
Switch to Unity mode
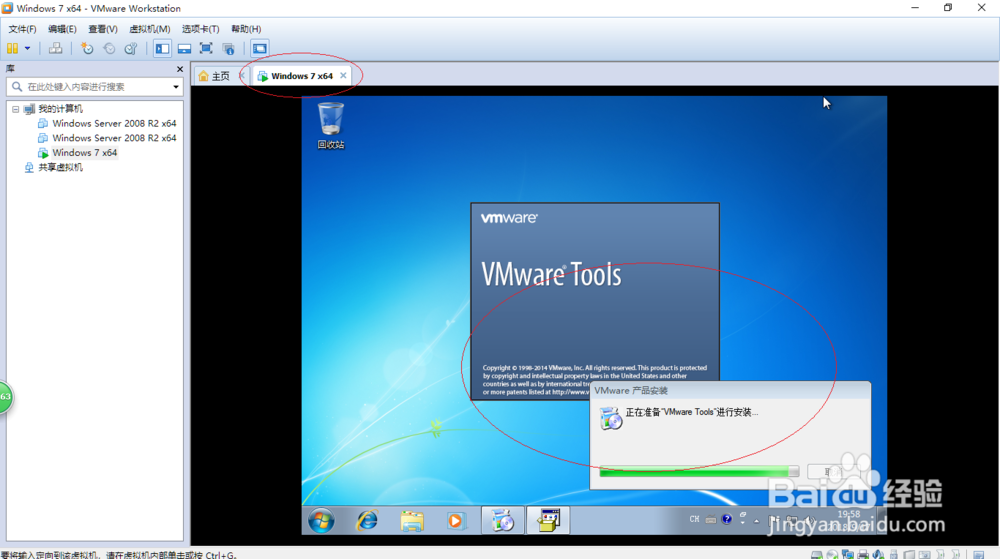point(228,48)
